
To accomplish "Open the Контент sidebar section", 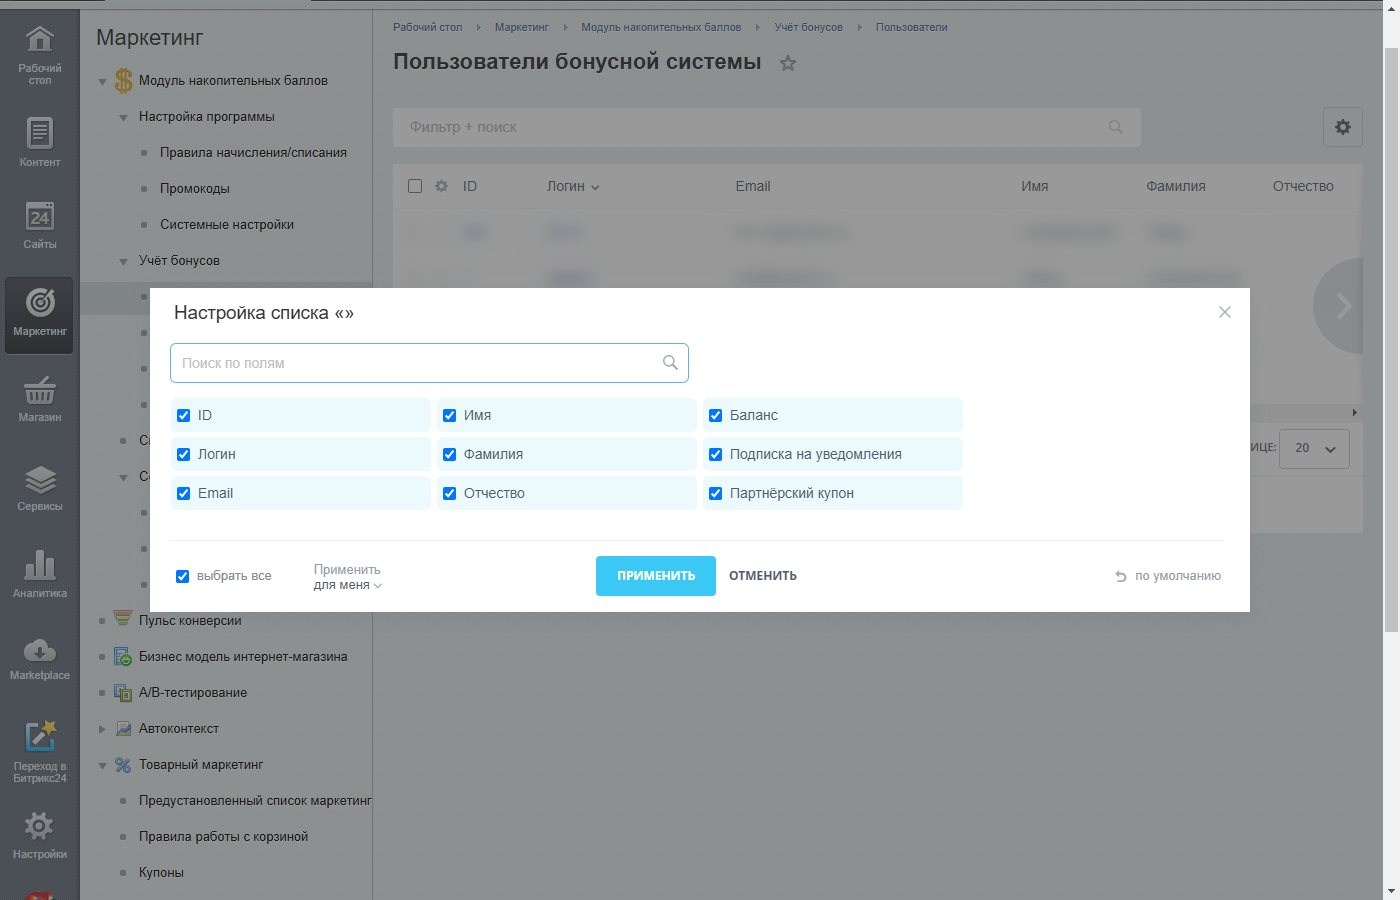I will click(x=40, y=141).
